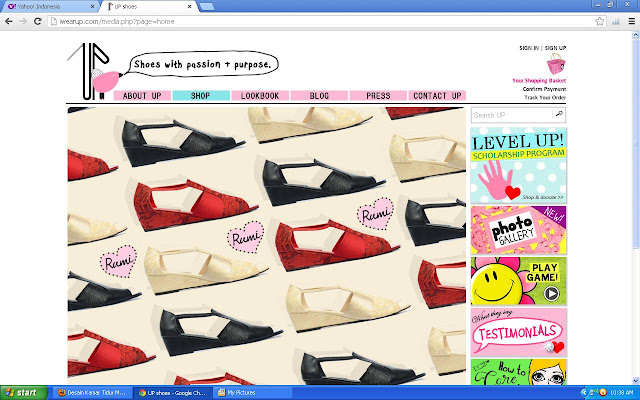This screenshot has height=400, width=640.
Task: Open the LOOKBOOK menu item
Action: click(x=260, y=96)
